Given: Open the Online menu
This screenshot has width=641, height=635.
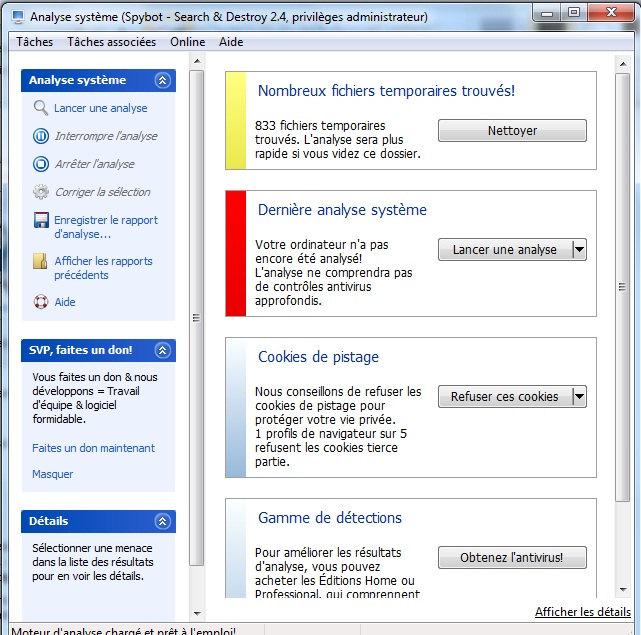Looking at the screenshot, I should (187, 42).
